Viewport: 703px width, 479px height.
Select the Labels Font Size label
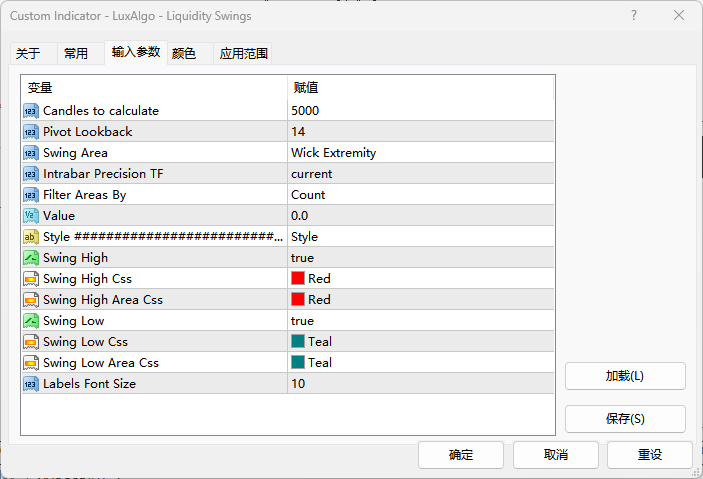[89, 384]
